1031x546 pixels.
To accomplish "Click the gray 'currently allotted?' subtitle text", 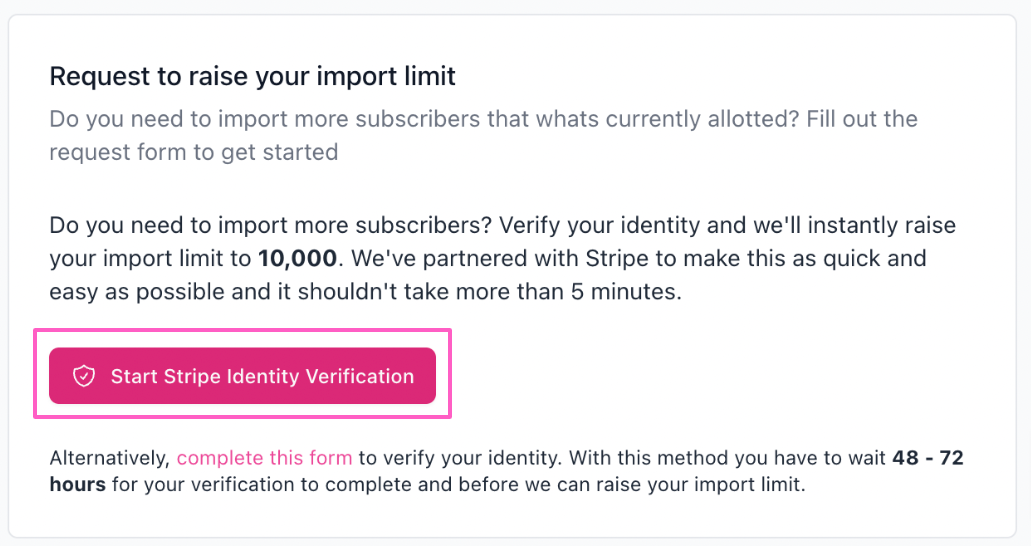I will [702, 119].
